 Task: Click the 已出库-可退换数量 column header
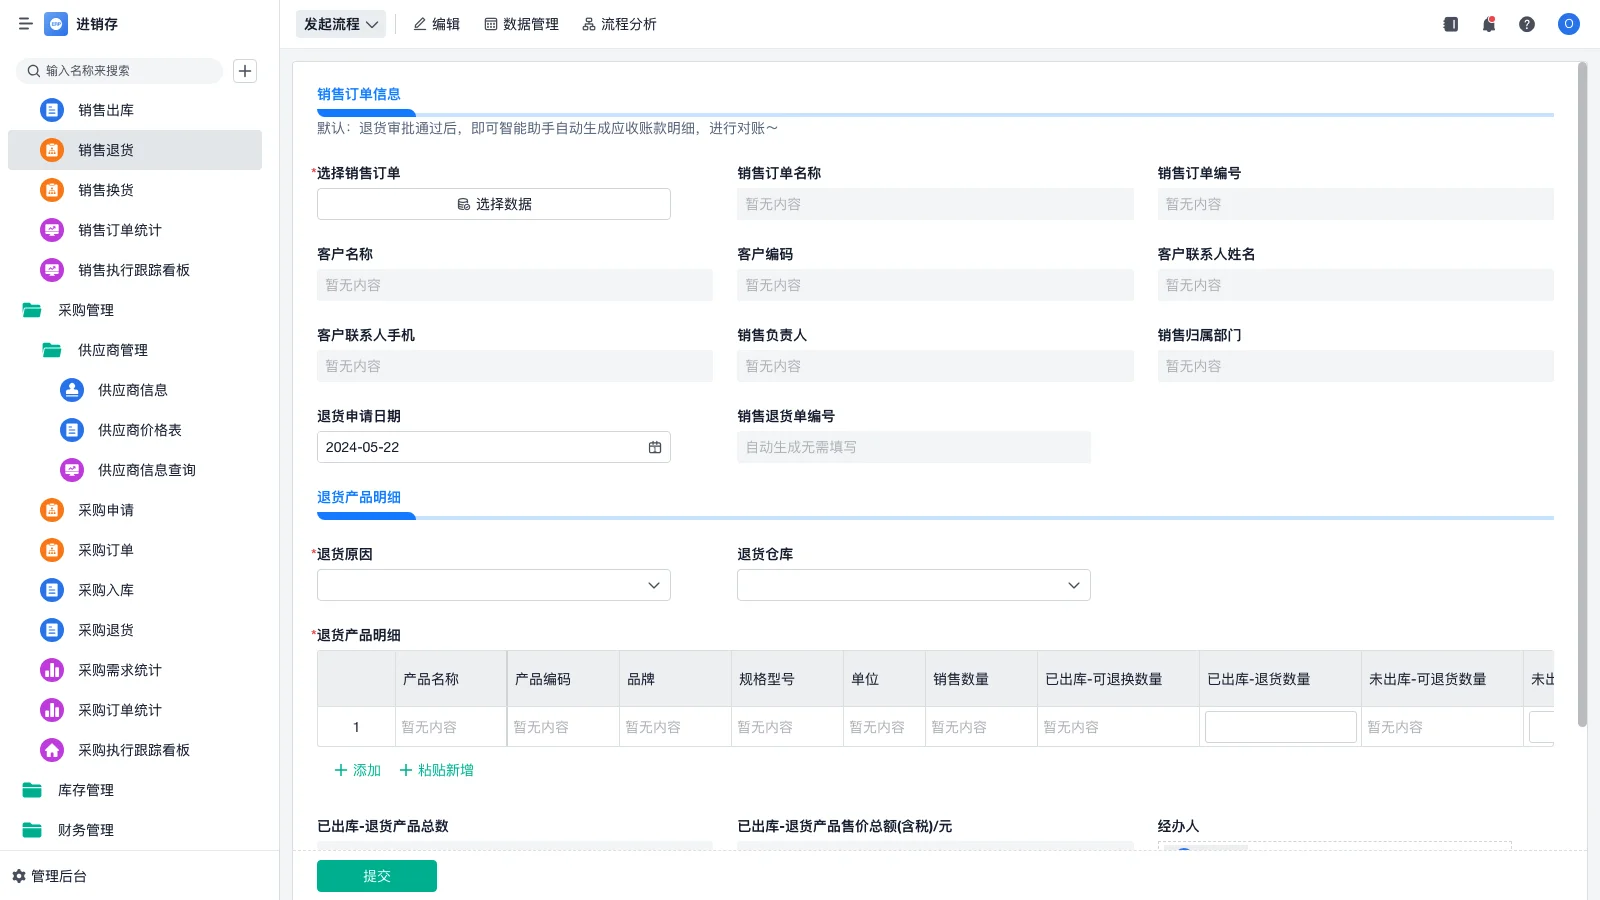[x=1118, y=679]
